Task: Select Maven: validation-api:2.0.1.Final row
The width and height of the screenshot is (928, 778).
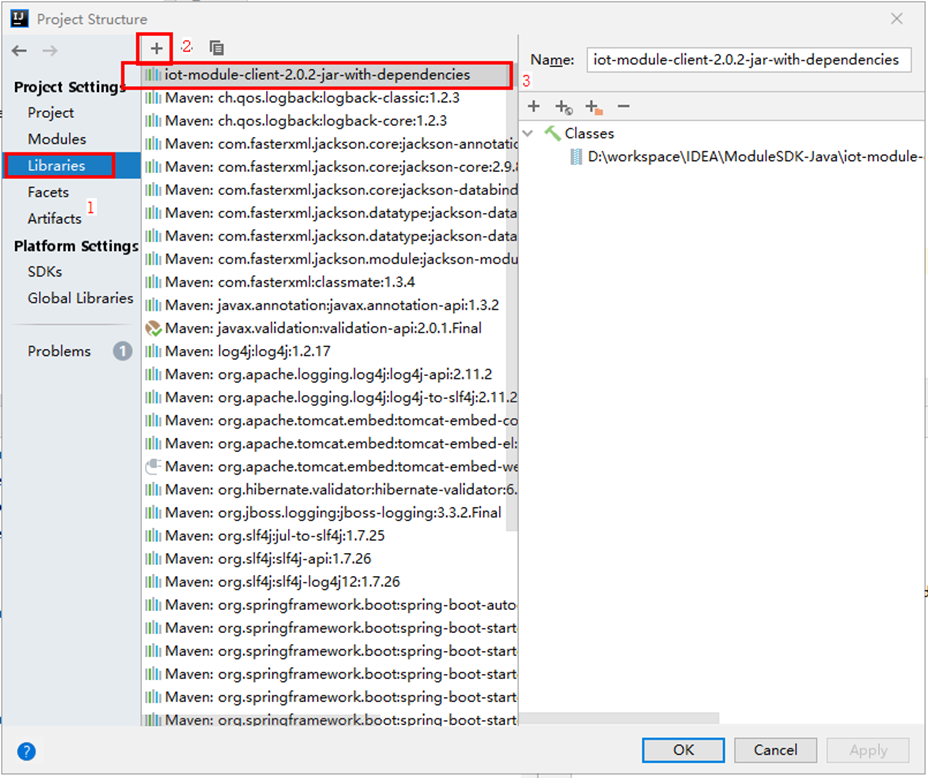Action: 330,328
